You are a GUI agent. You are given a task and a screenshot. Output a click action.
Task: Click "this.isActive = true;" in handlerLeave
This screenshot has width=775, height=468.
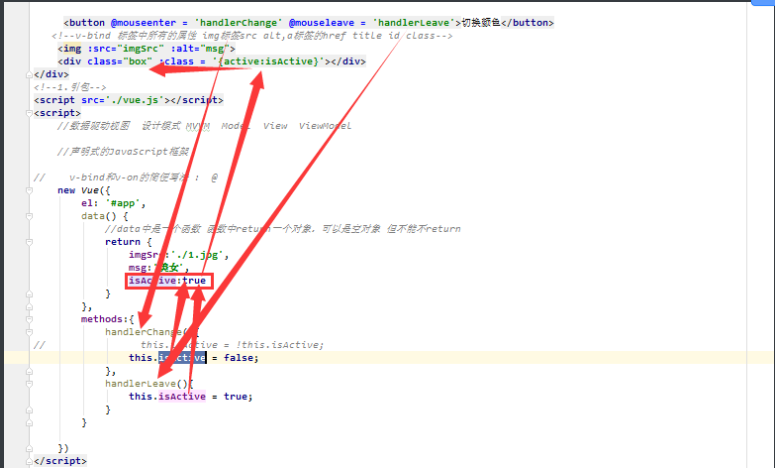coord(191,396)
